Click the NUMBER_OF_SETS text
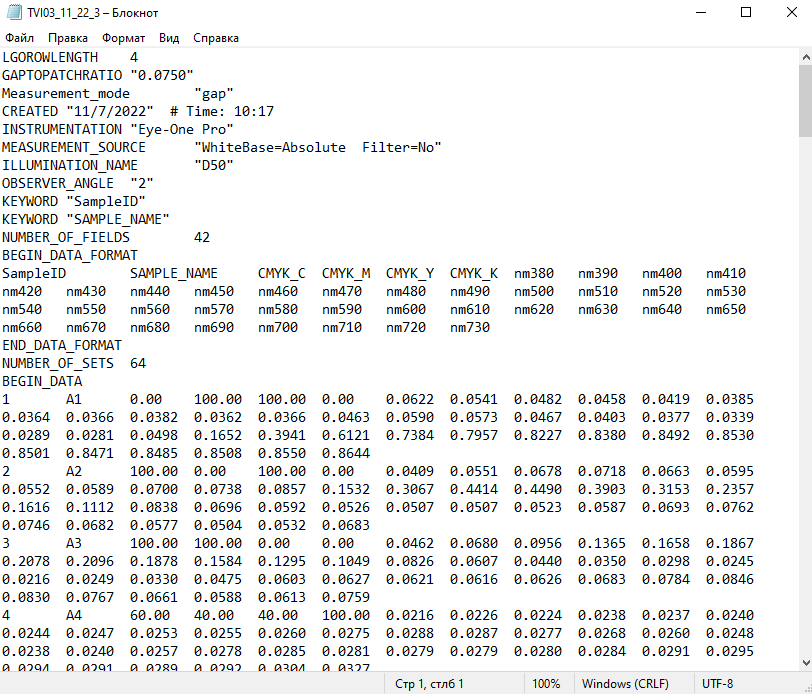The height and width of the screenshot is (694, 812). coord(57,363)
